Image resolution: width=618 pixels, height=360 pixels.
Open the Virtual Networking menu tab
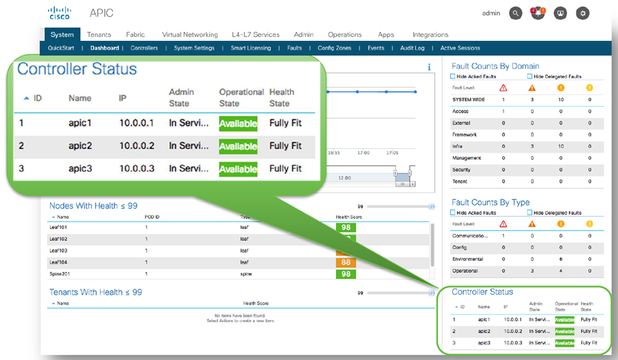point(190,35)
